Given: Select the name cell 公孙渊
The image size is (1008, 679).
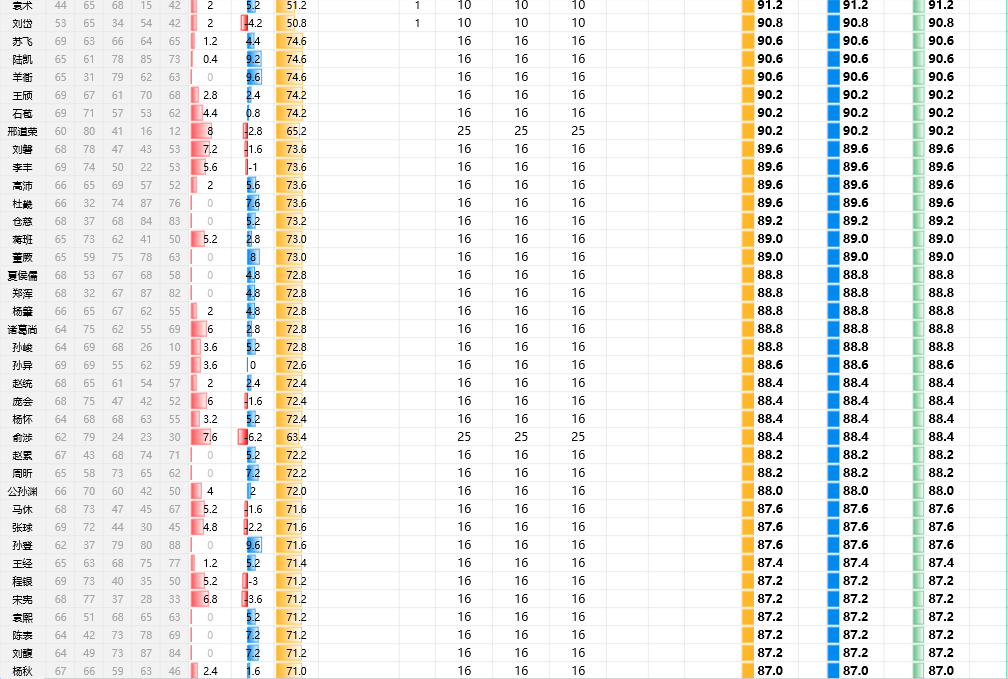Looking at the screenshot, I should (22, 491).
